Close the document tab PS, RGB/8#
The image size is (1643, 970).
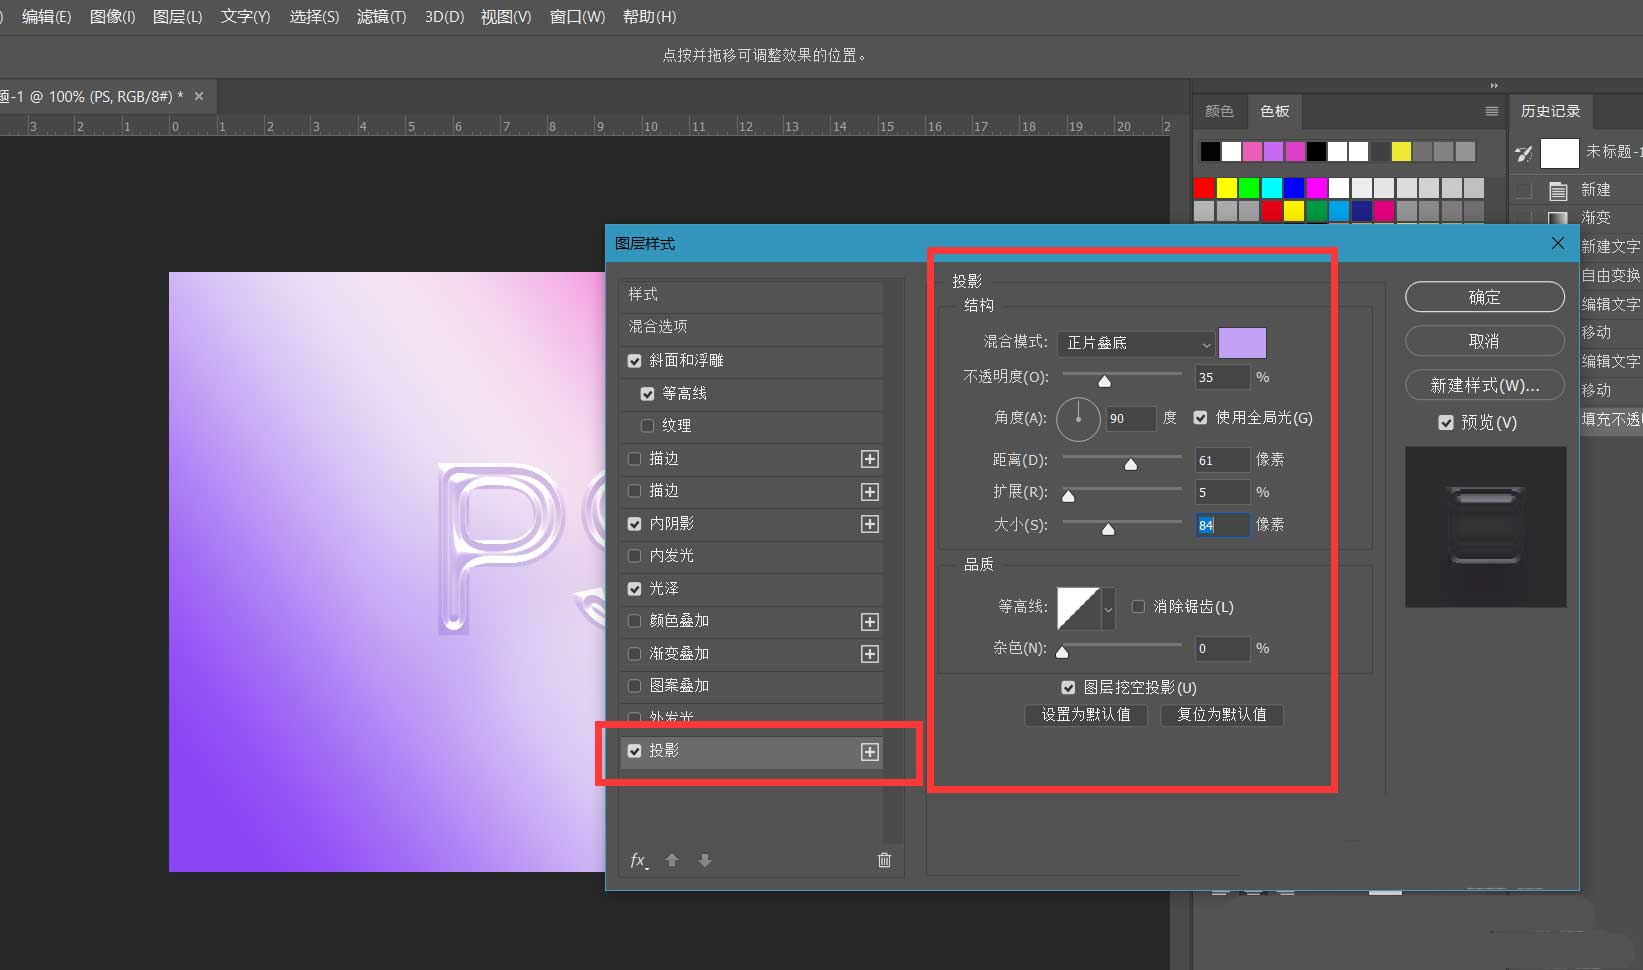(x=199, y=96)
